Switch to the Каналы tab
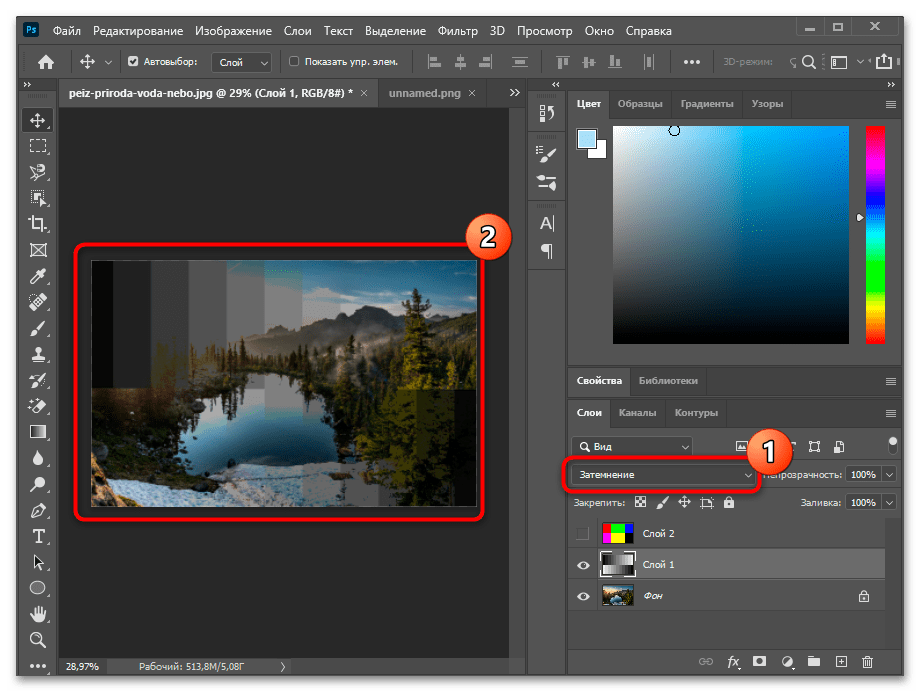Viewport: 920px width, 692px height. coord(637,413)
